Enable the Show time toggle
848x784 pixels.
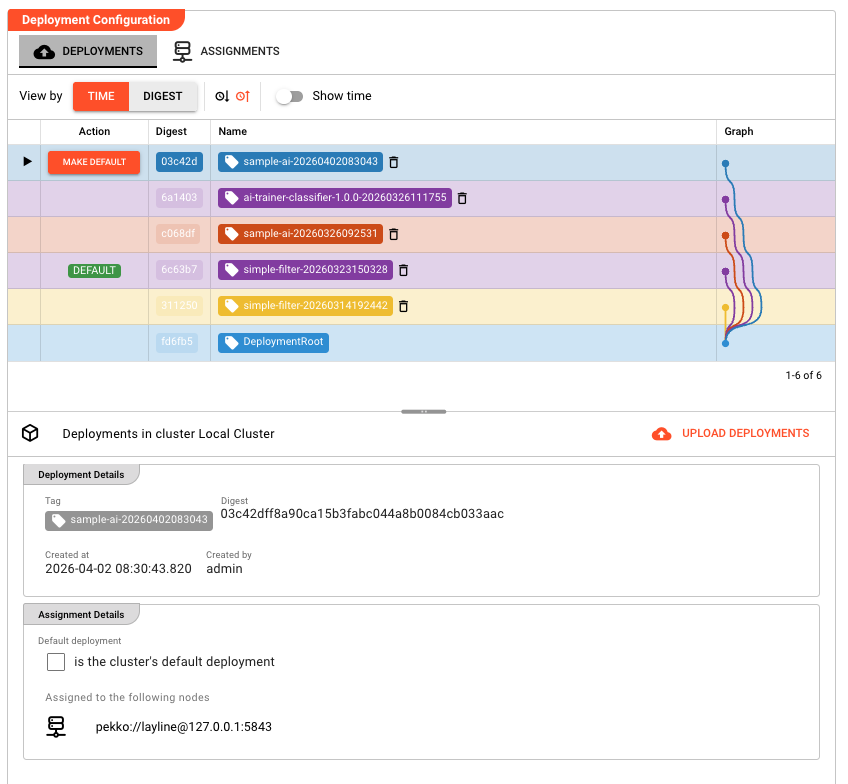[291, 96]
